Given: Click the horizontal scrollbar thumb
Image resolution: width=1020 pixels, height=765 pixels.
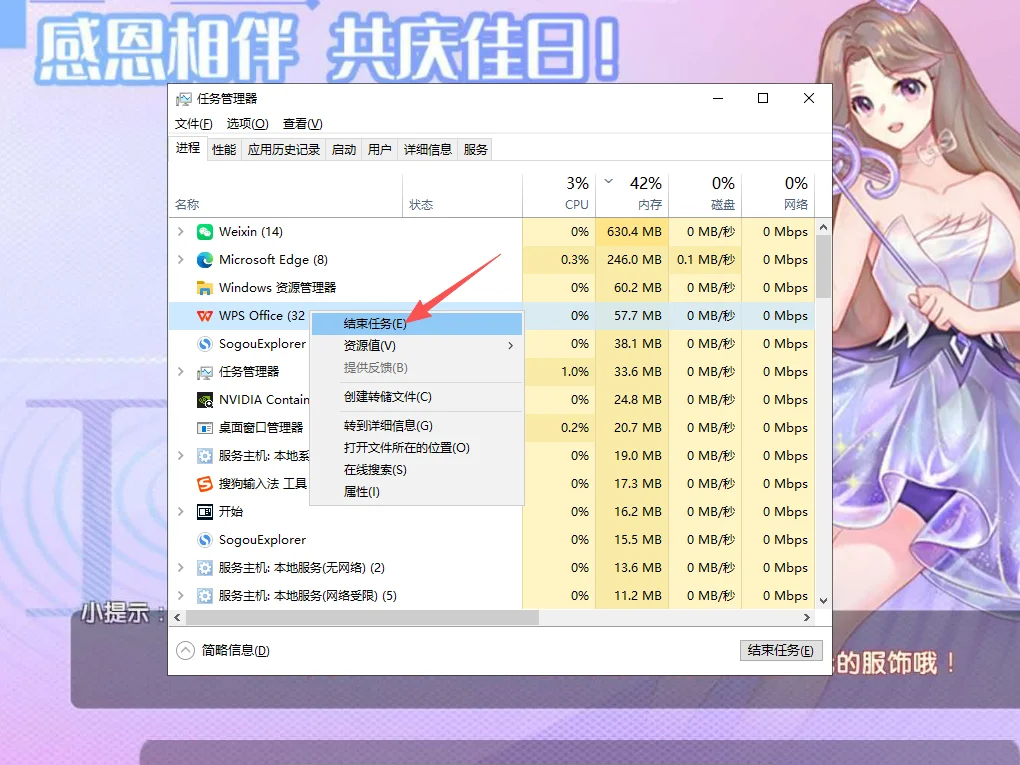Looking at the screenshot, I should click(x=362, y=617).
